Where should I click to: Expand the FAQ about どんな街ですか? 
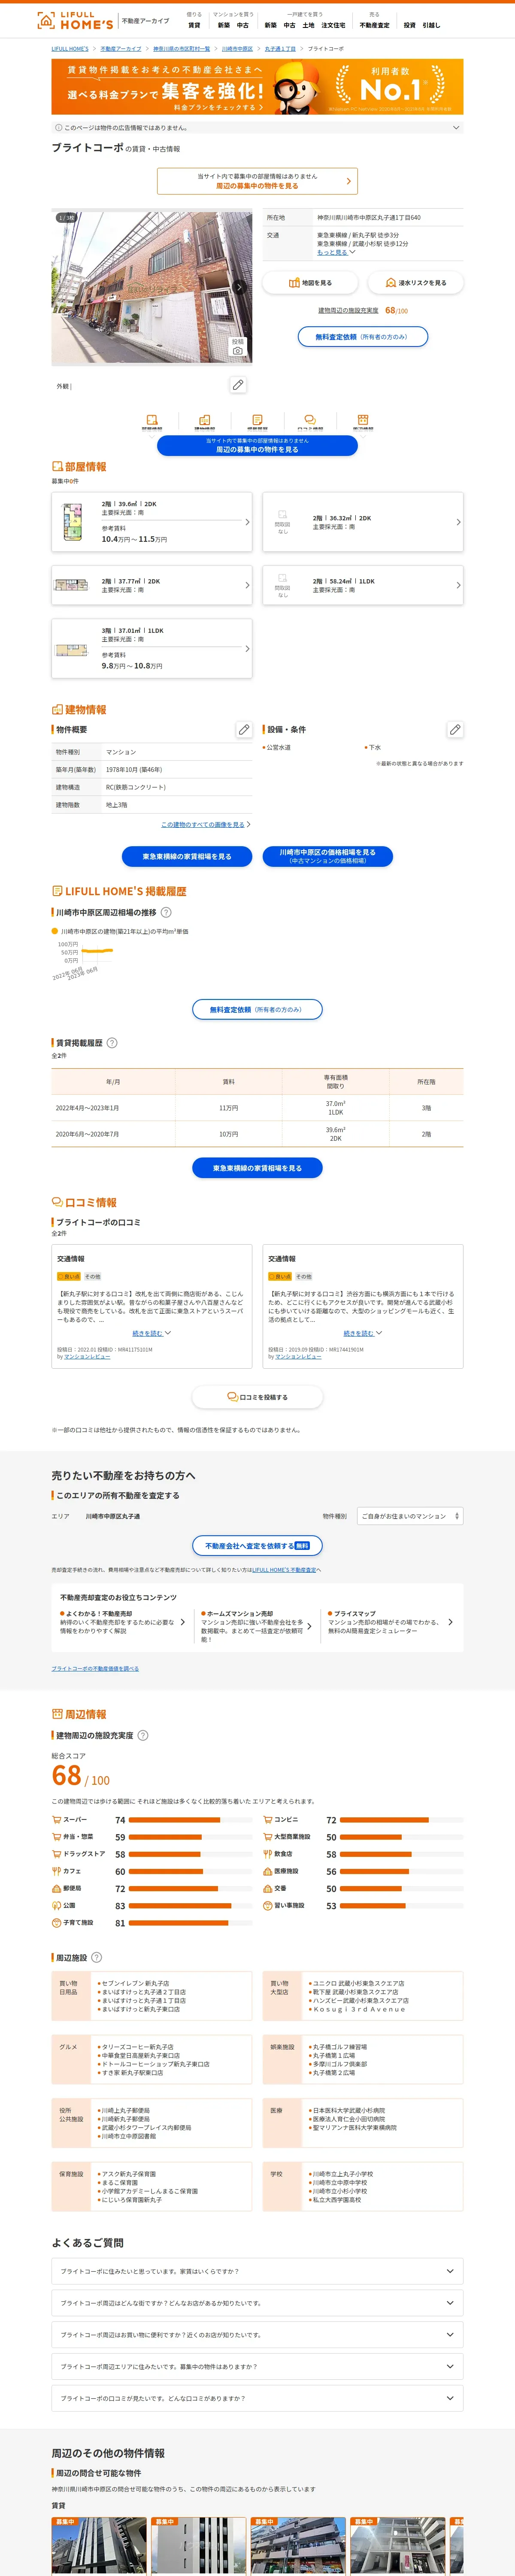coord(257,2303)
